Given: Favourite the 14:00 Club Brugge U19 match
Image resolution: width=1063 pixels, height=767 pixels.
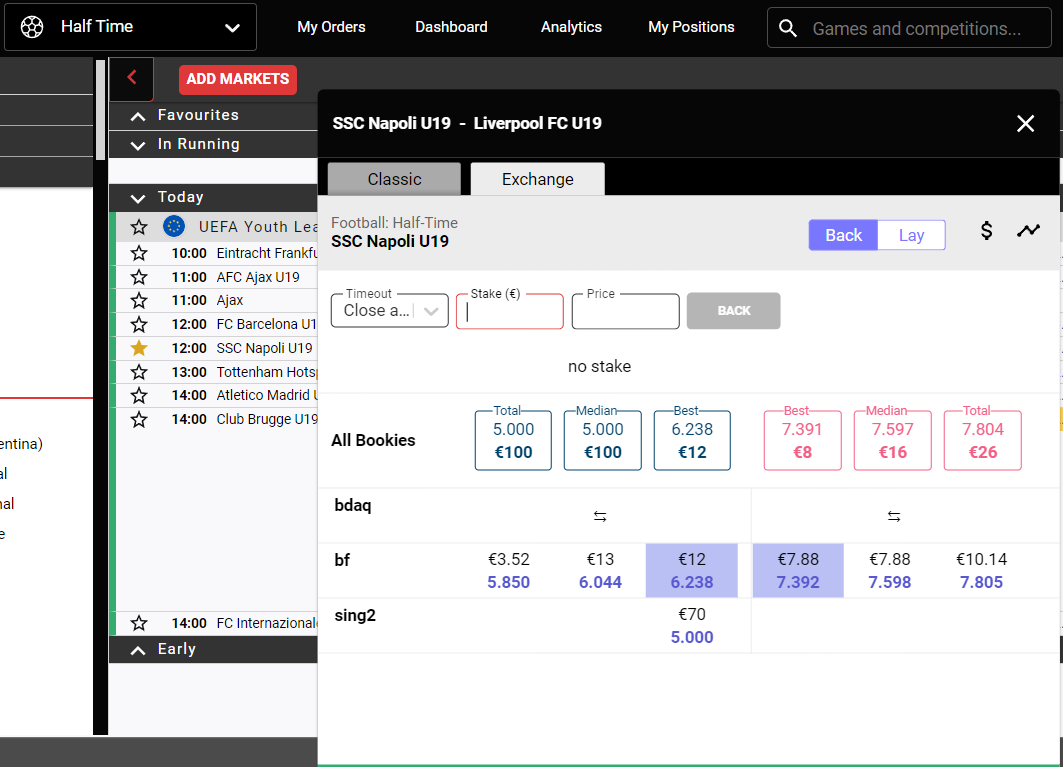Looking at the screenshot, I should [x=139, y=419].
